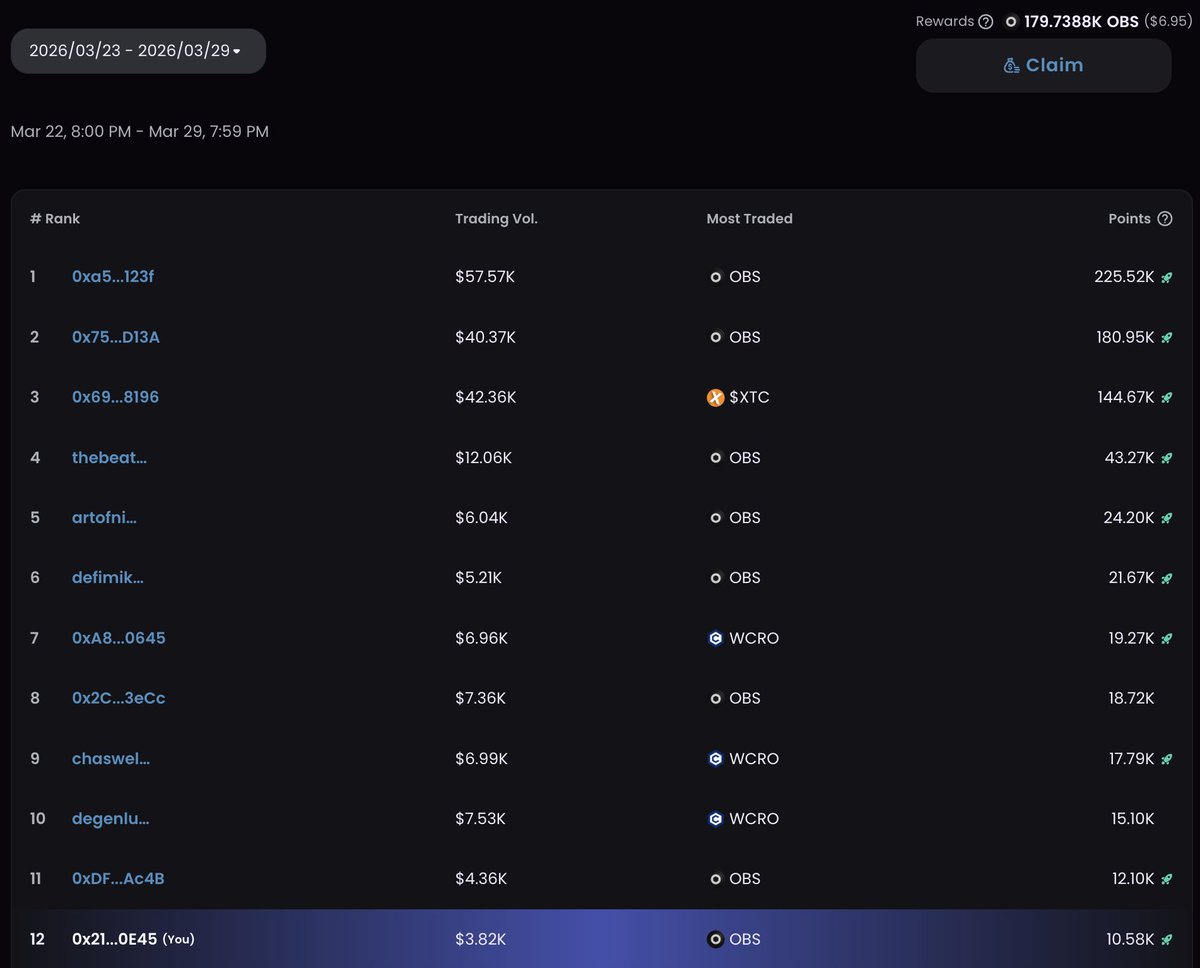Image resolution: width=1200 pixels, height=968 pixels.
Task: Click the ($6.95) rewards dollar value
Action: [1166, 21]
